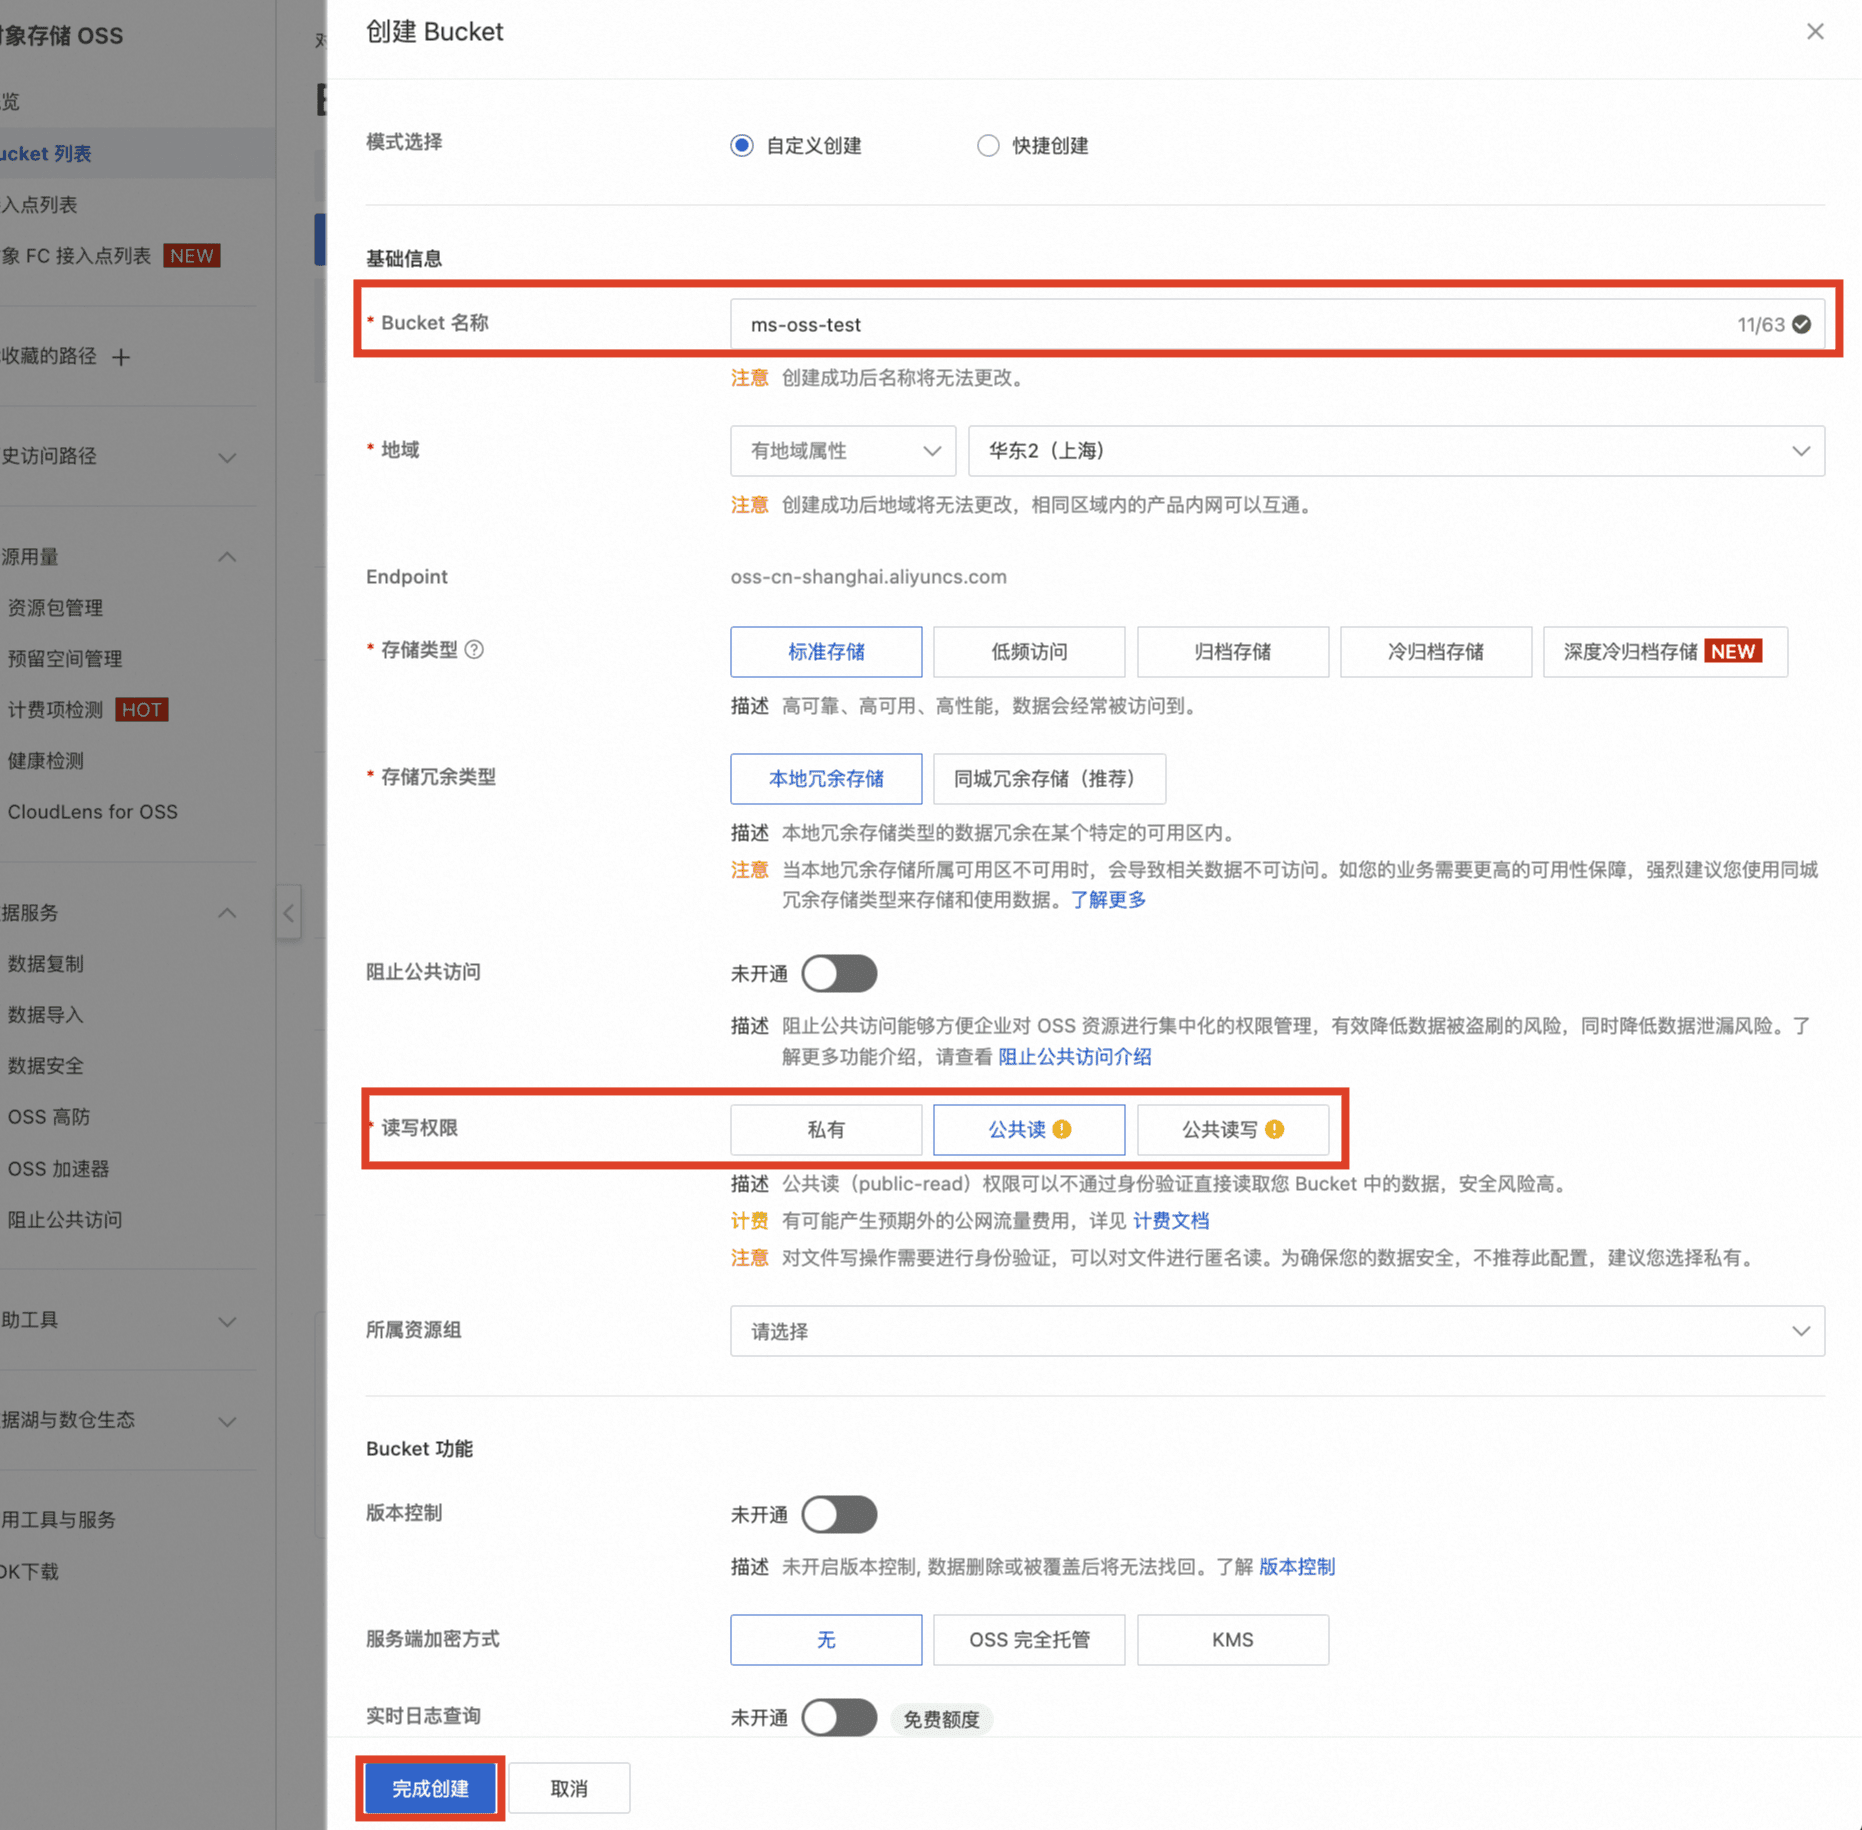Choose 标准存储 storage type
The height and width of the screenshot is (1830, 1862).
point(826,652)
